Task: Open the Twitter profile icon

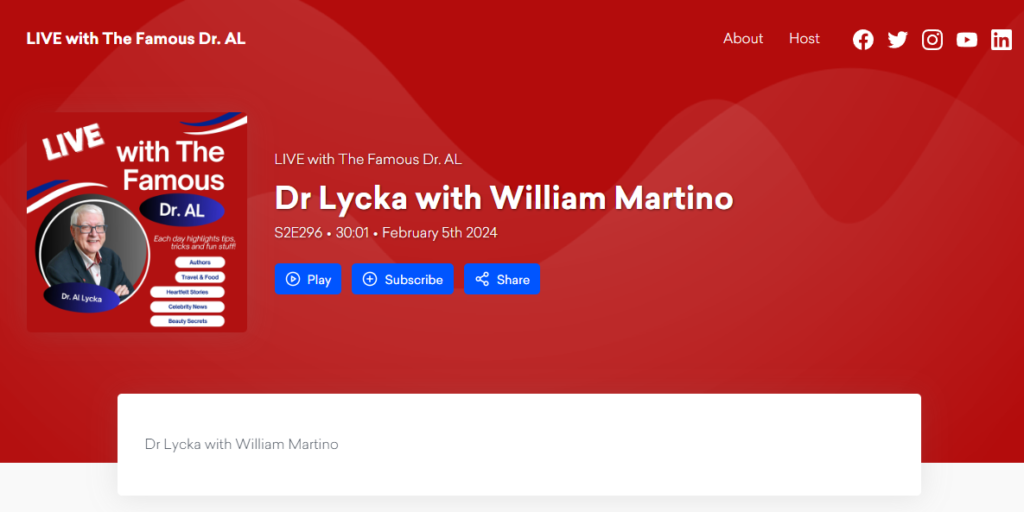Action: coord(897,40)
